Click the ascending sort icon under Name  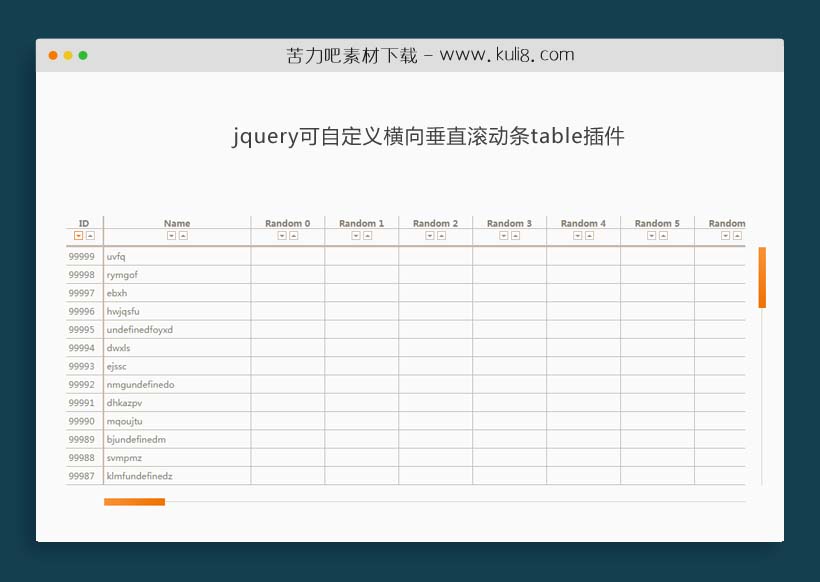coord(182,237)
